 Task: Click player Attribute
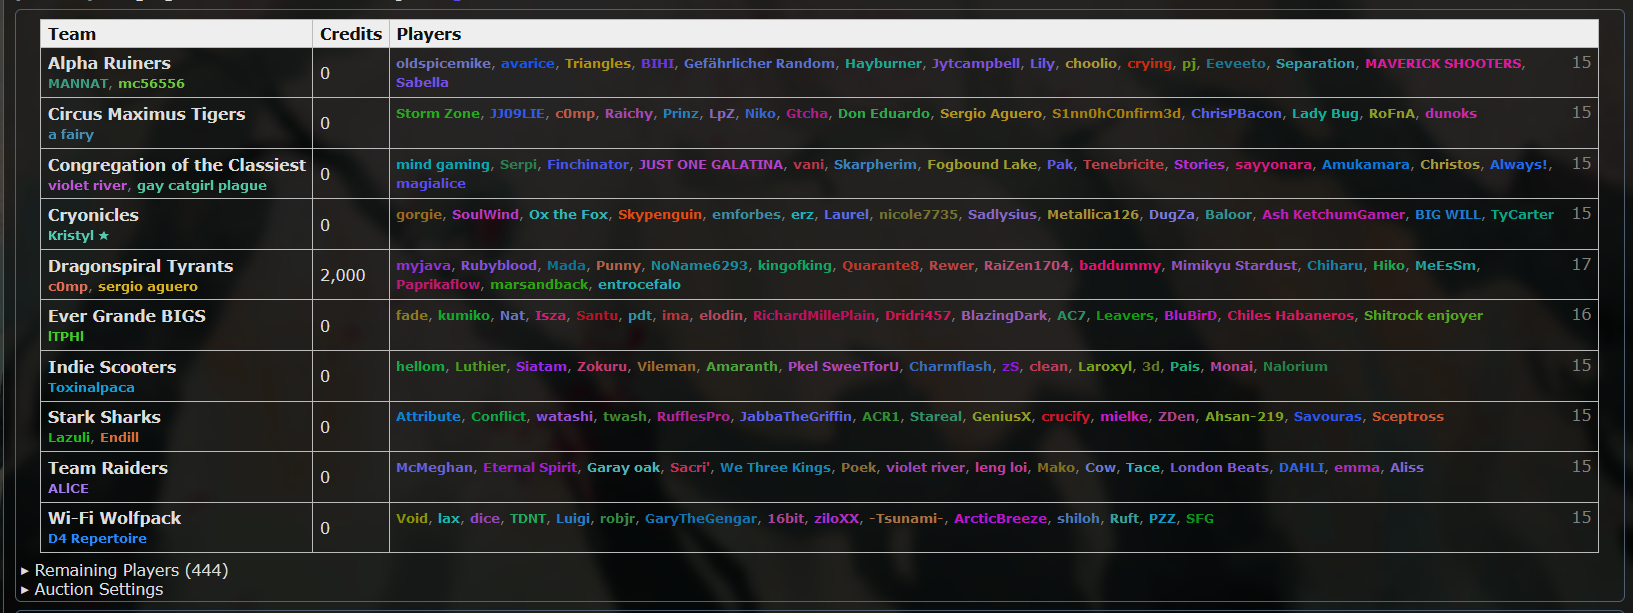click(428, 416)
